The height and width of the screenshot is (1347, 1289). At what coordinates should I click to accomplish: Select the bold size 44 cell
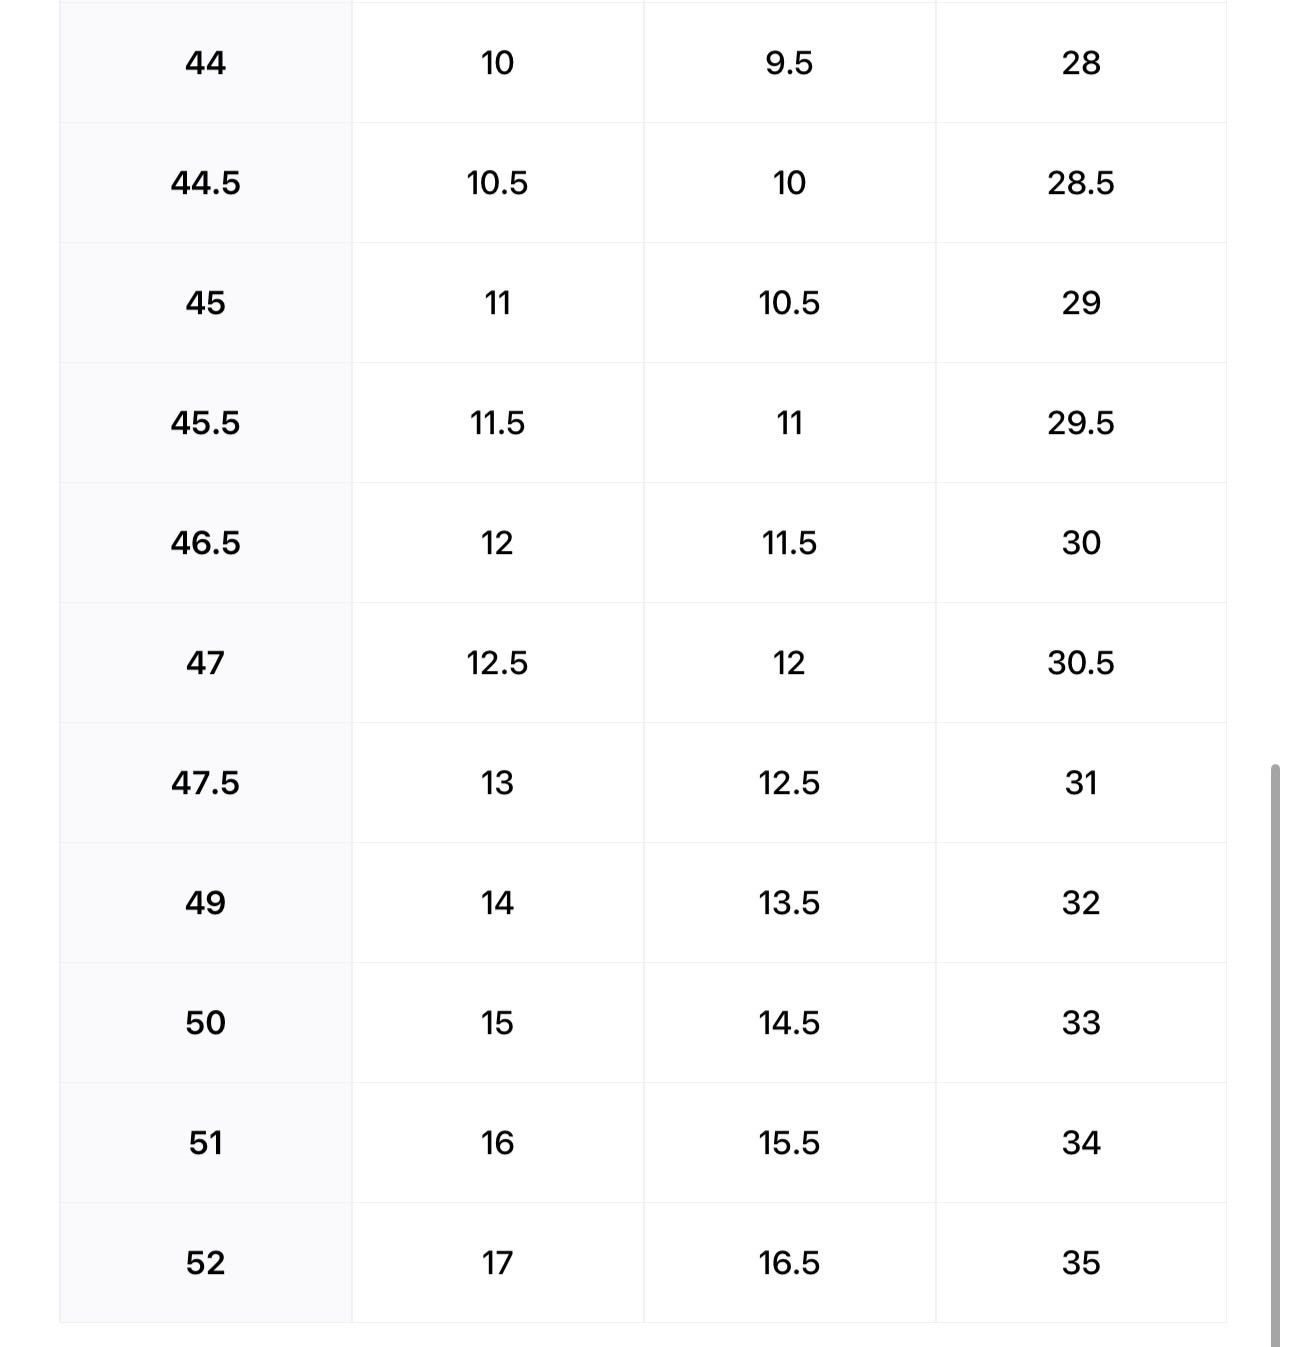205,63
